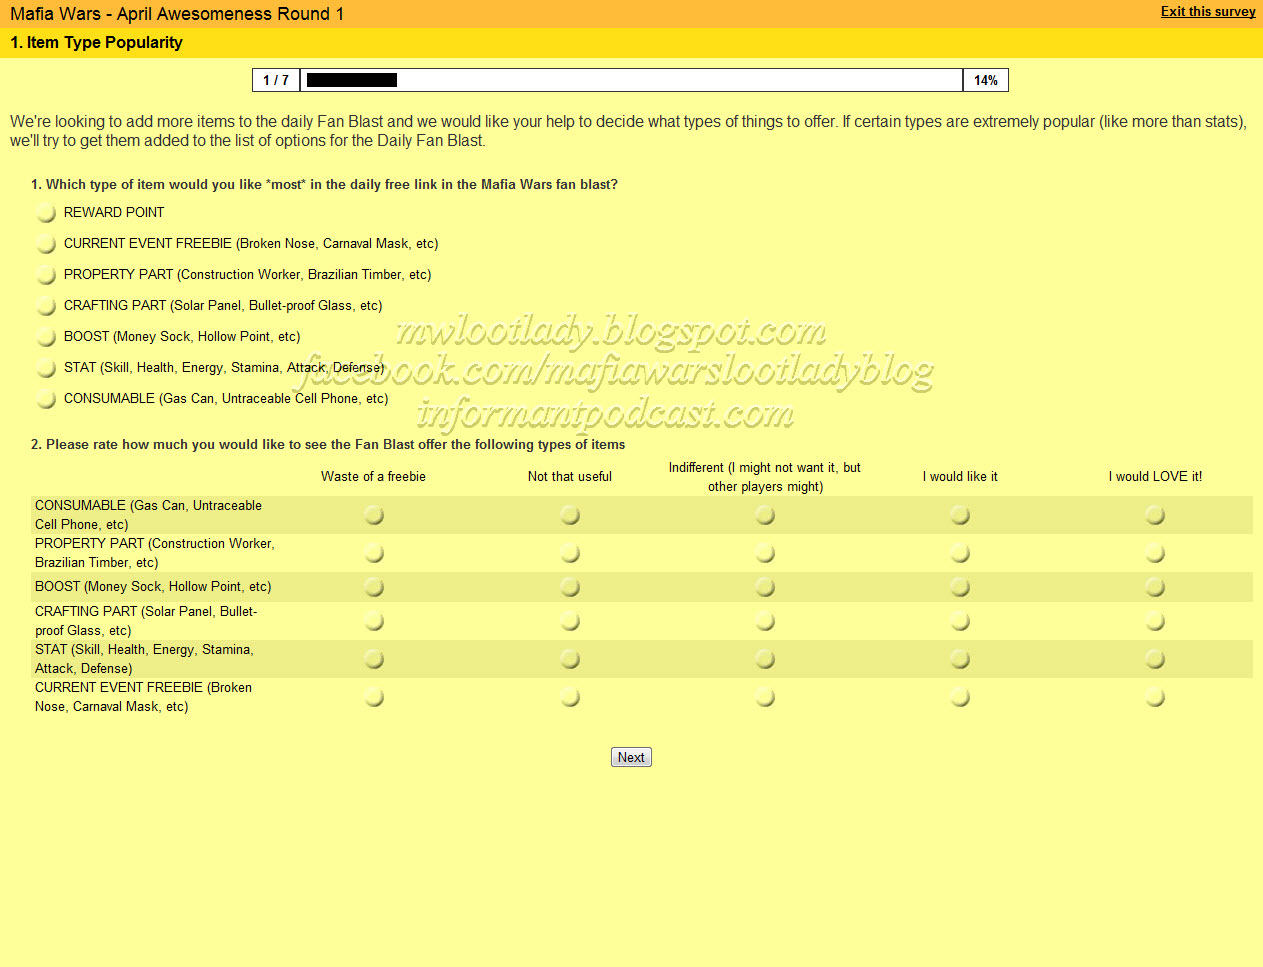Rate CURRENT EVENT FREEBIE as I would like it
Image resolution: width=1263 pixels, height=967 pixels.
click(x=960, y=697)
